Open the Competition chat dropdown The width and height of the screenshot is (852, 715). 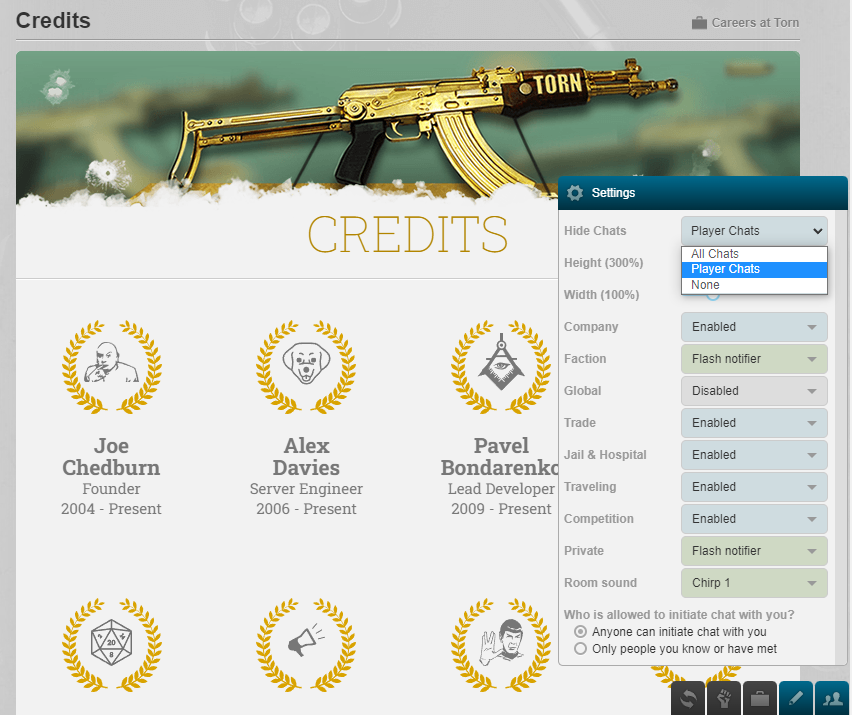tap(754, 519)
